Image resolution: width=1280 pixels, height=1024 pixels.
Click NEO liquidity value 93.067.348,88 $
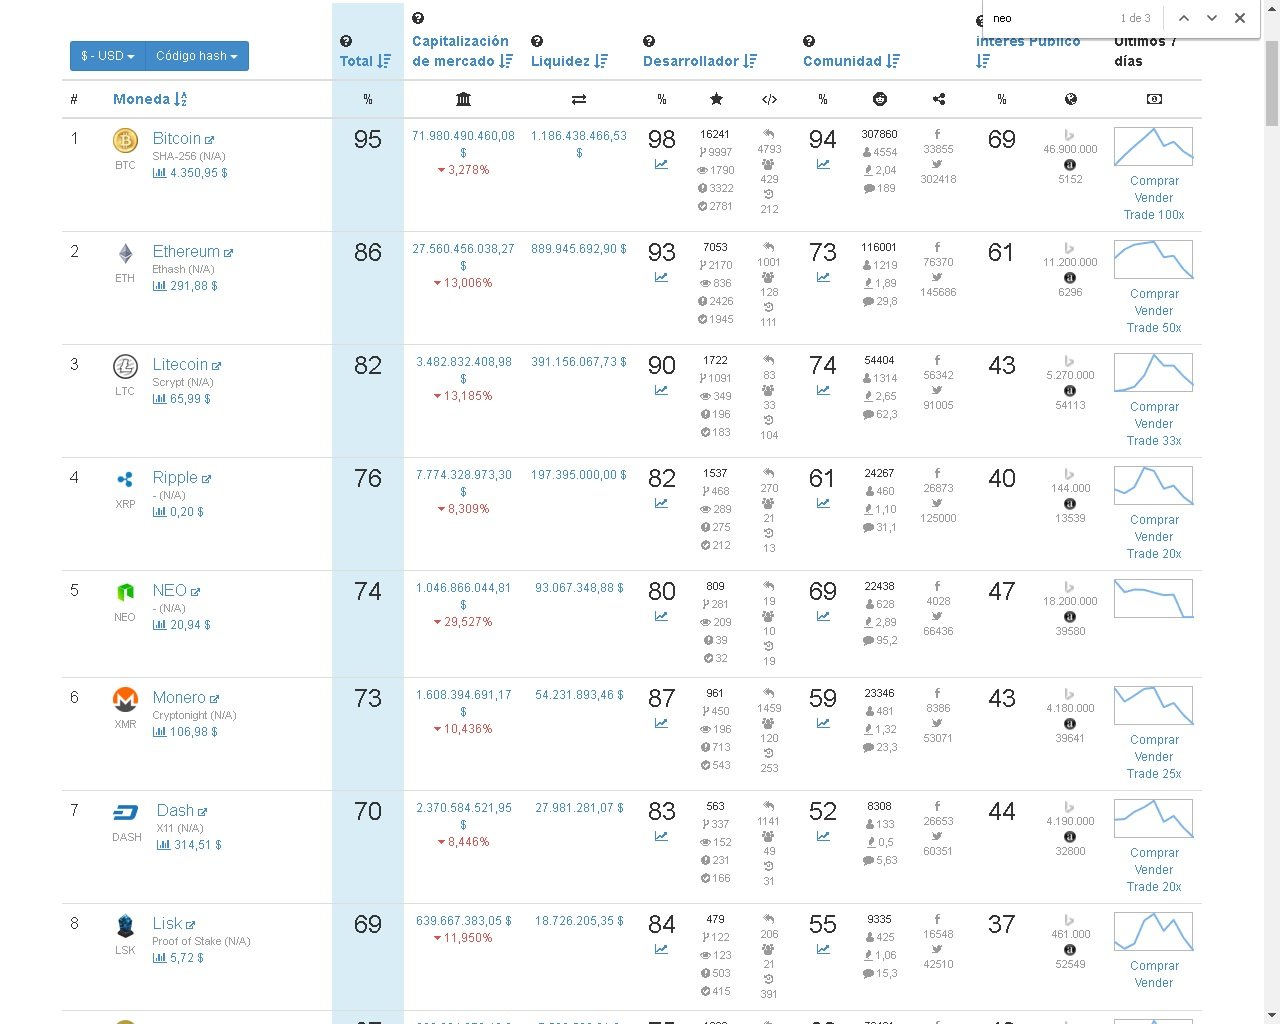coord(579,588)
